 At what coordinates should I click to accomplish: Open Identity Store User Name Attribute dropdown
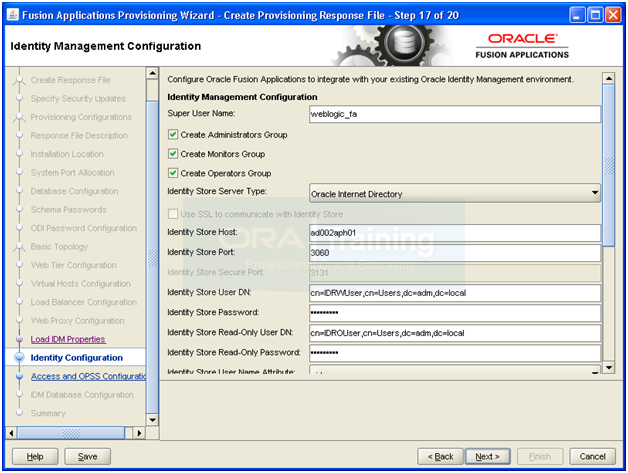click(455, 370)
